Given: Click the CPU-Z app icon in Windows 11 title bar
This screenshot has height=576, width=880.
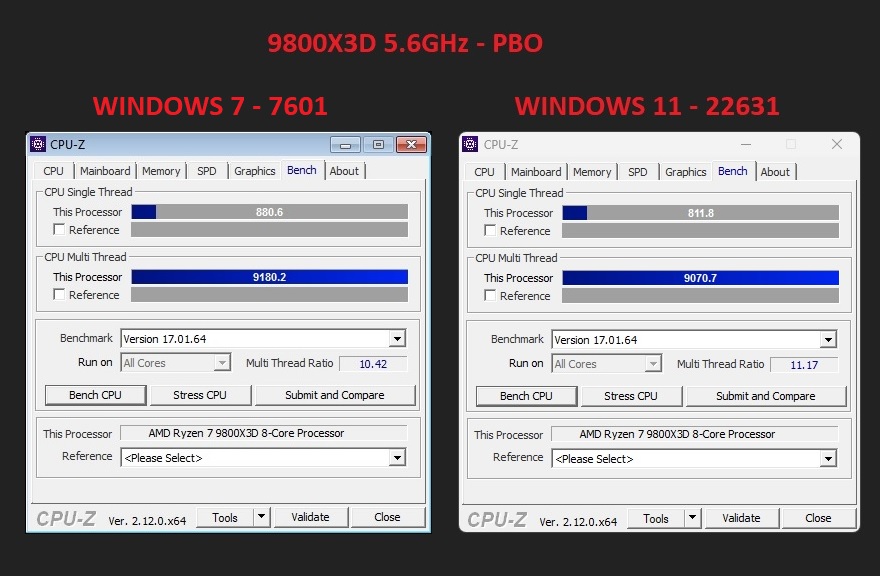Looking at the screenshot, I should pyautogui.click(x=470, y=144).
